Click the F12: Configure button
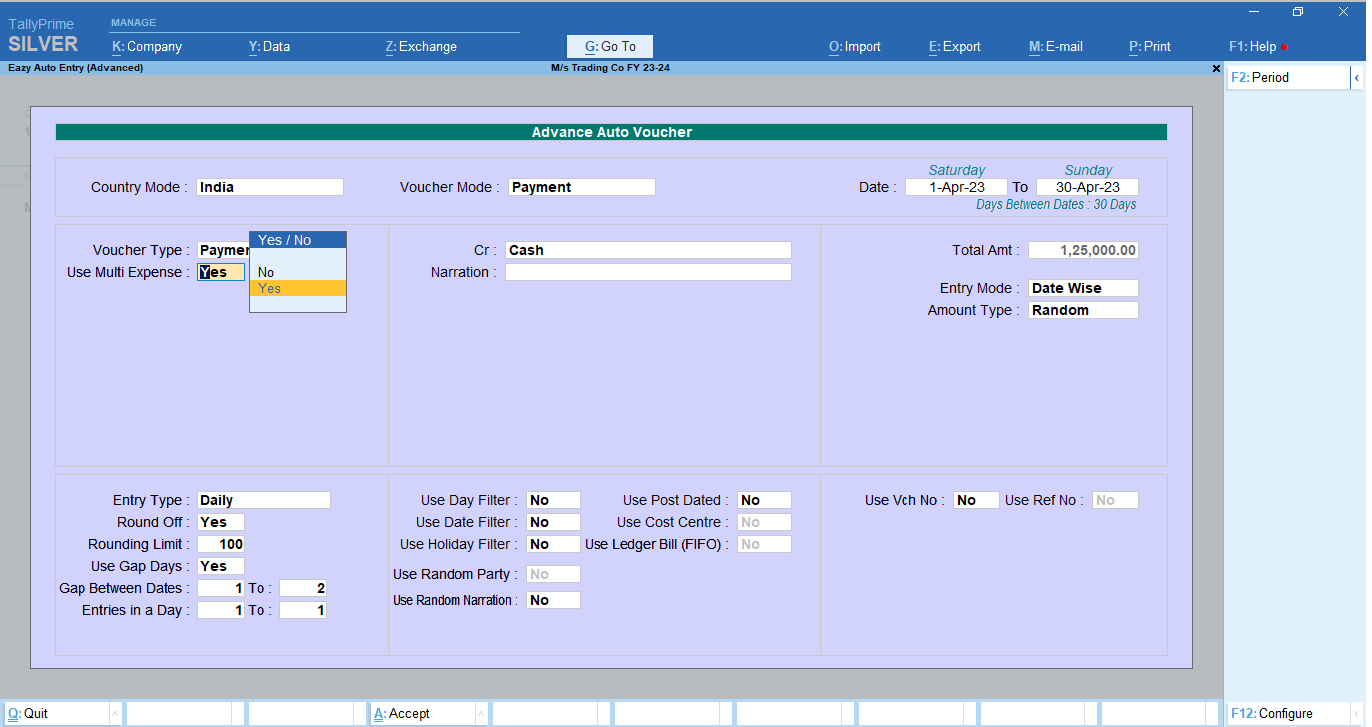The width and height of the screenshot is (1372, 727). point(1290,714)
